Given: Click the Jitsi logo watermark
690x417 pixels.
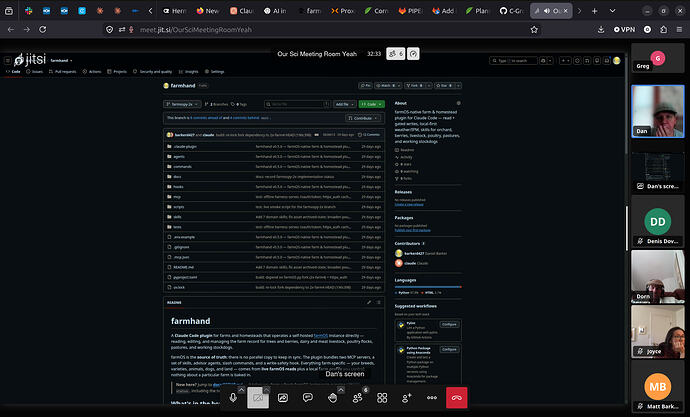Looking at the screenshot, I should [30, 59].
